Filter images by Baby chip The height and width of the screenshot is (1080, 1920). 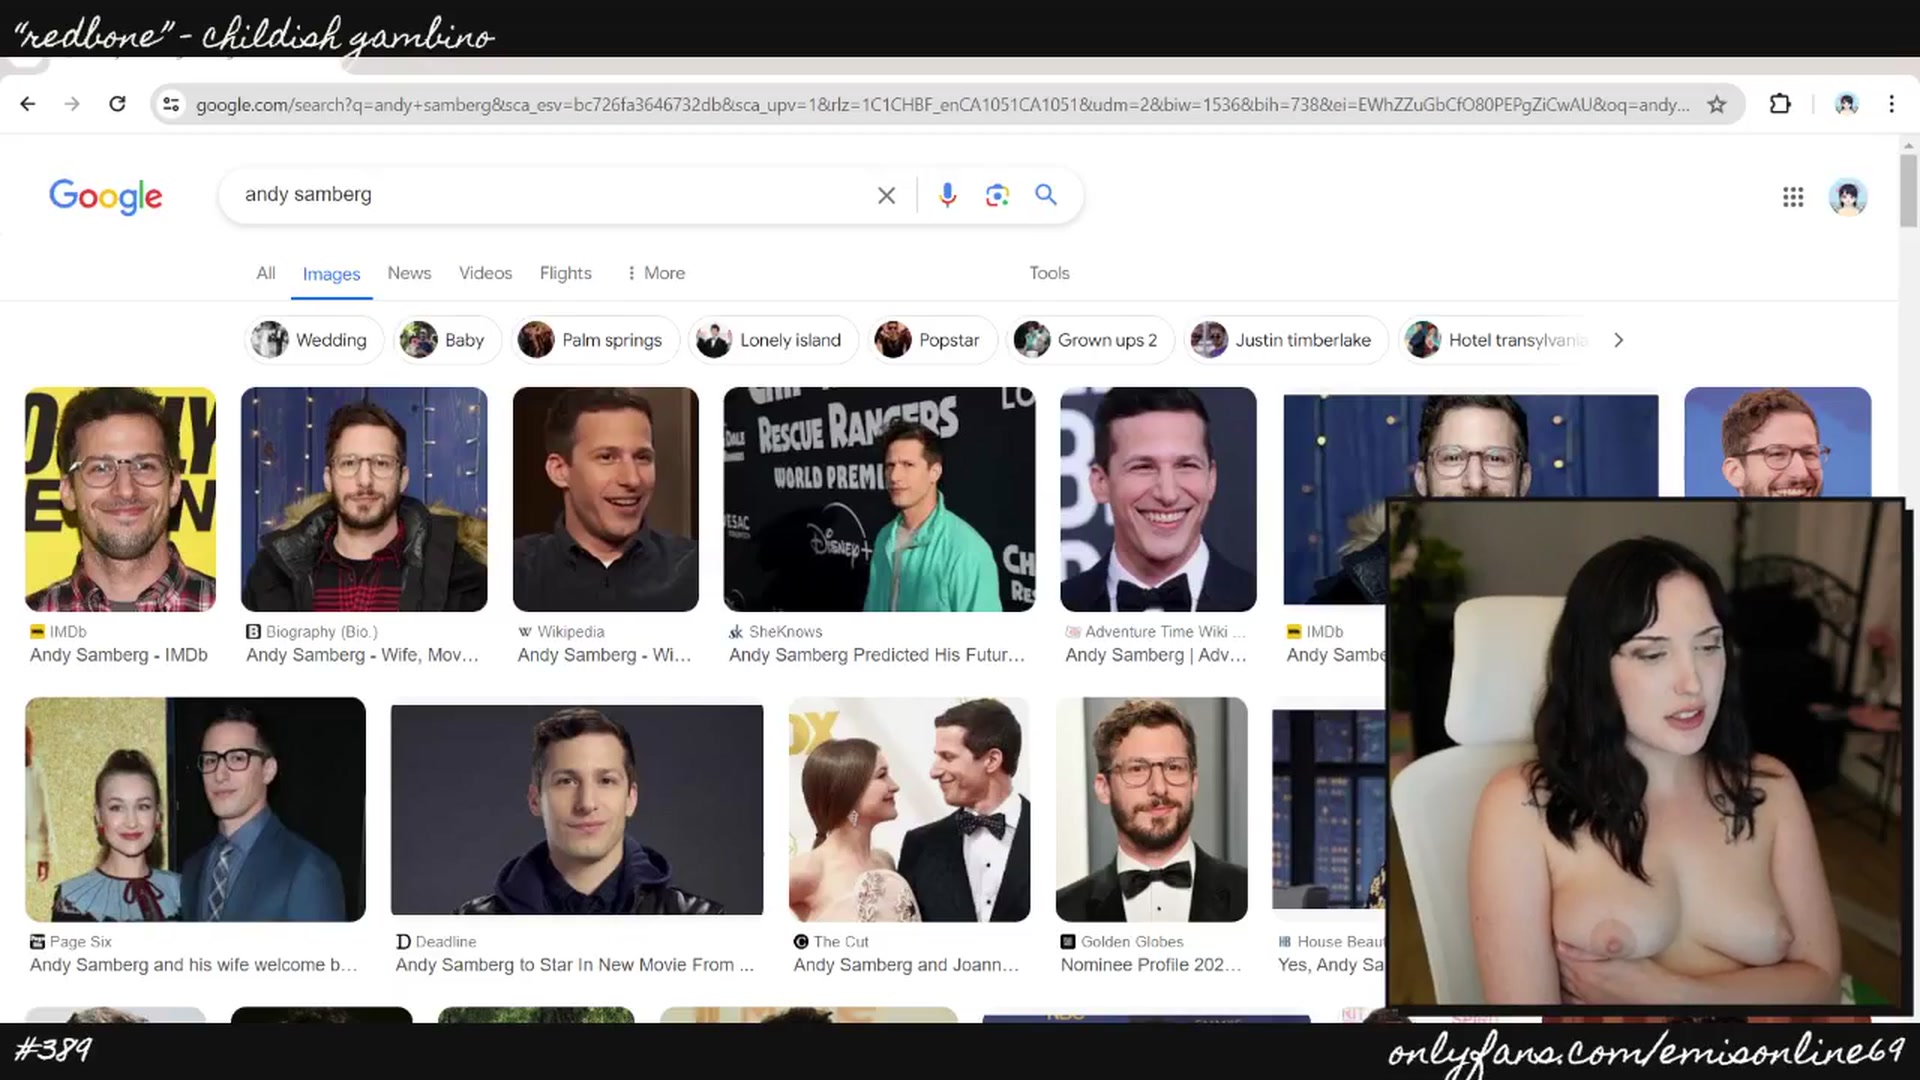coord(445,340)
